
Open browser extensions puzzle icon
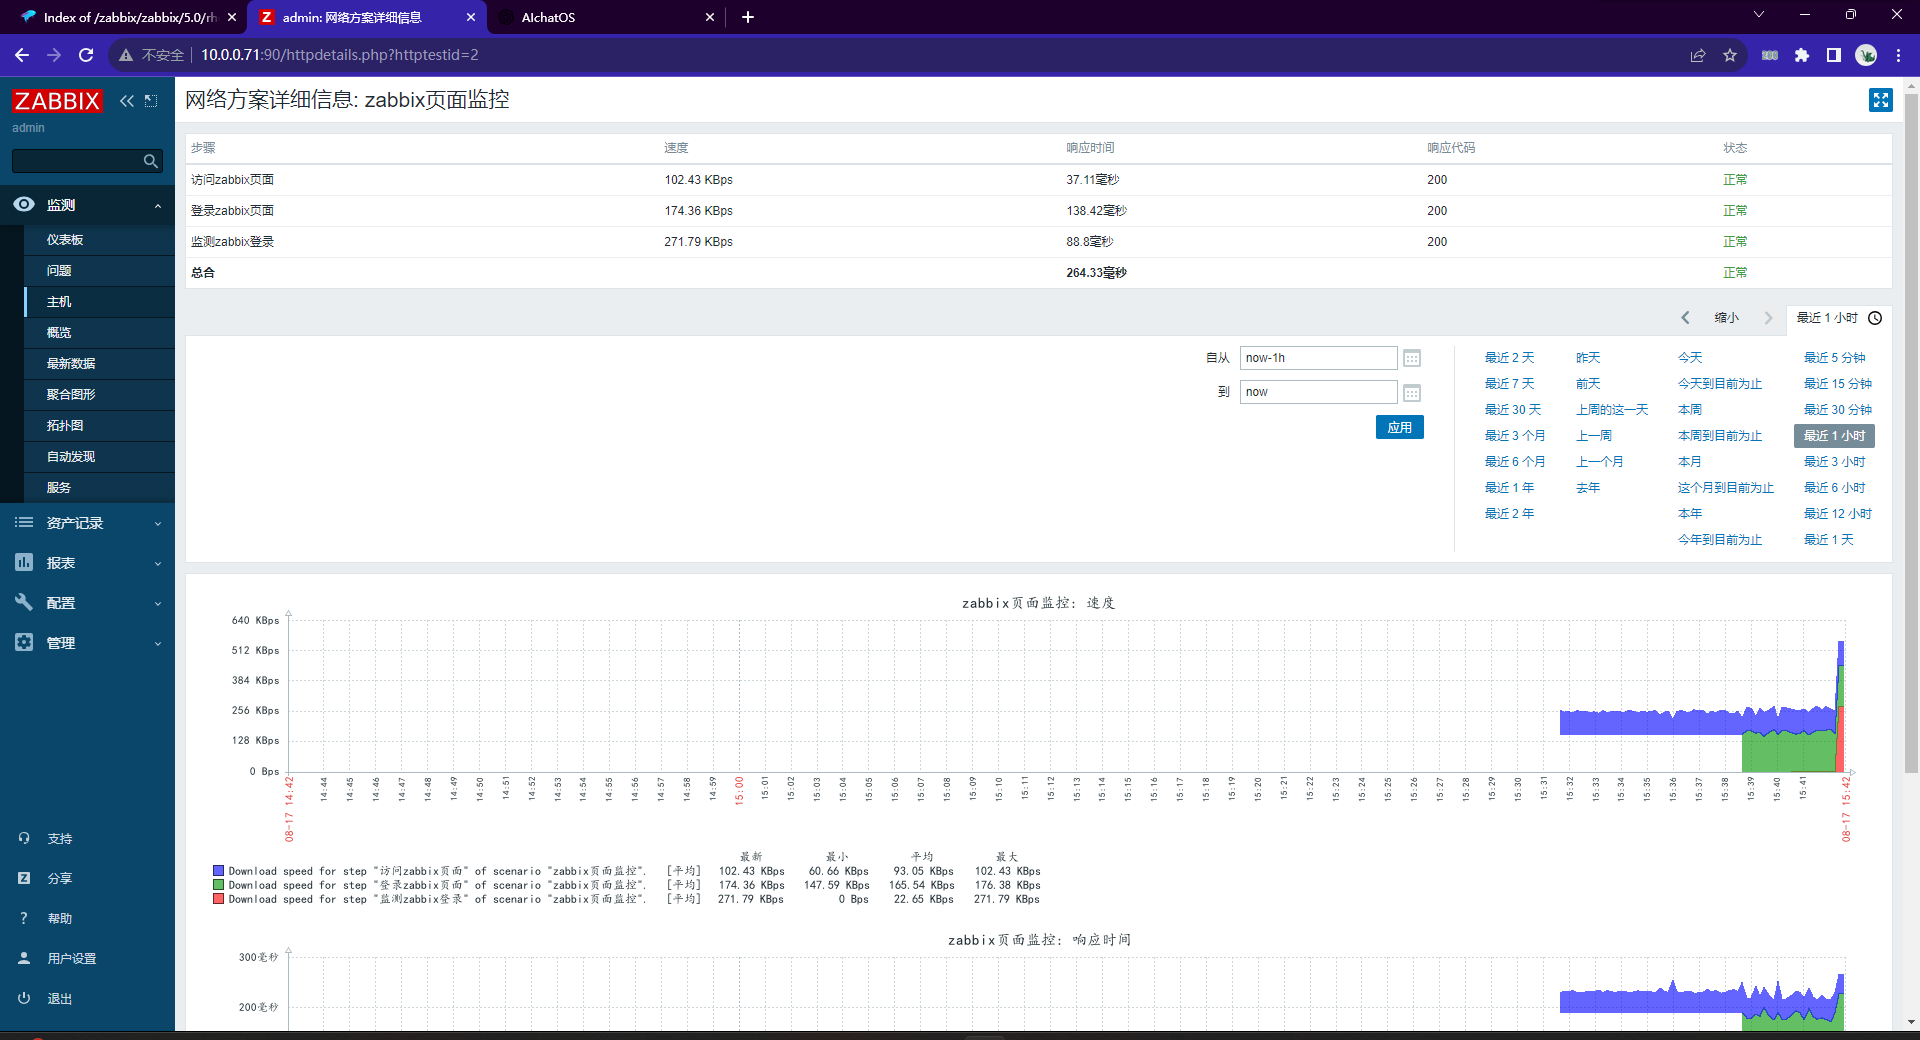(x=1802, y=55)
